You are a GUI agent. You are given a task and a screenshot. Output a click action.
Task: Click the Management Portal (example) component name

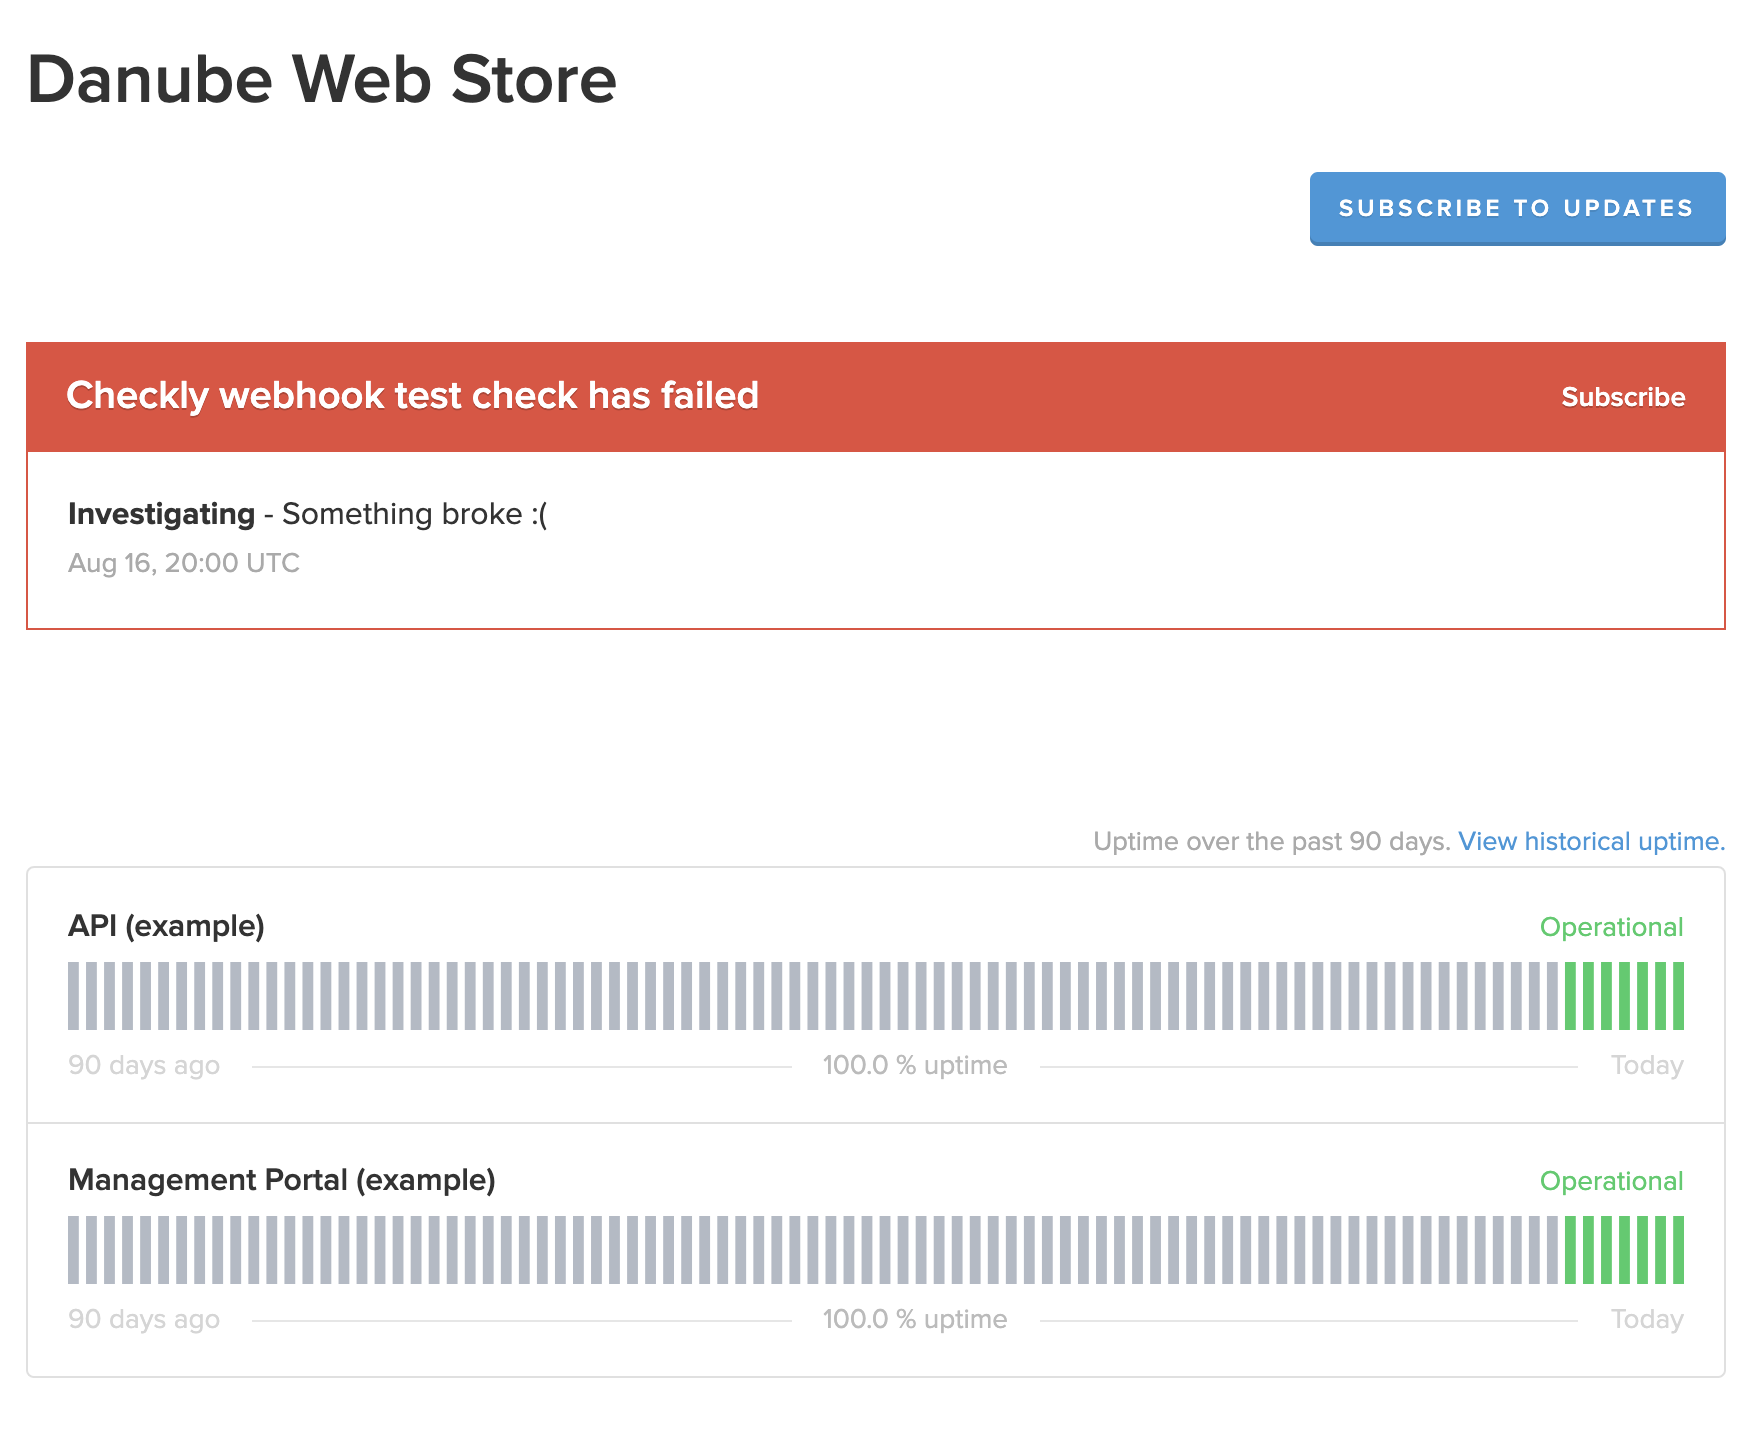(281, 1180)
